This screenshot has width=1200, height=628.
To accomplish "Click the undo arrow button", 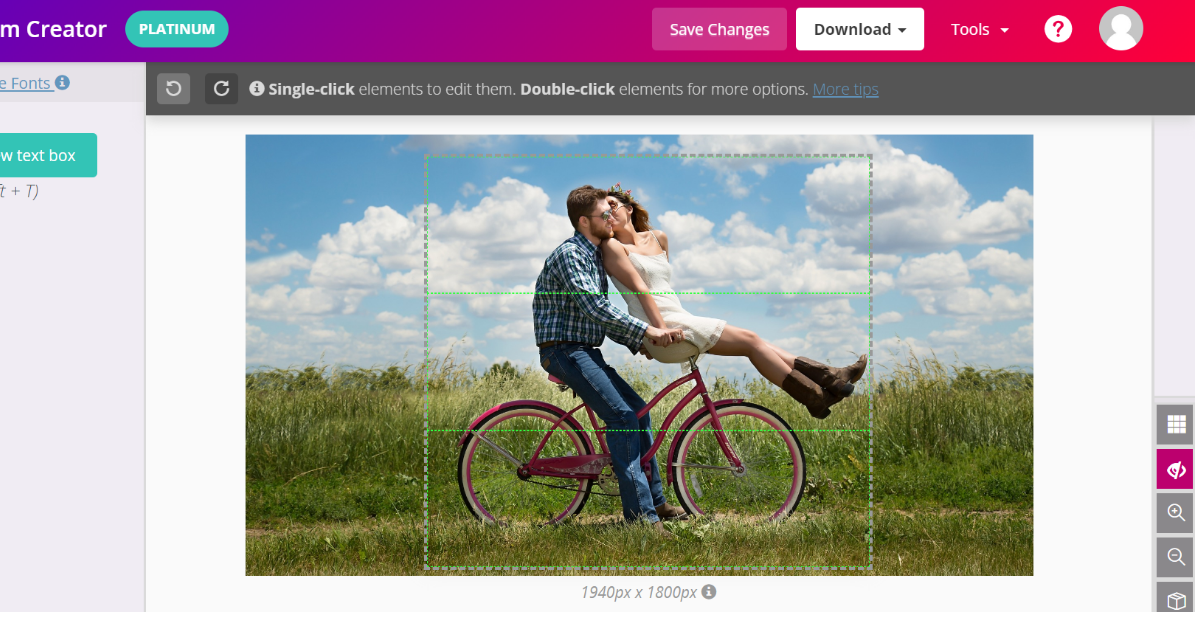I will 173,88.
